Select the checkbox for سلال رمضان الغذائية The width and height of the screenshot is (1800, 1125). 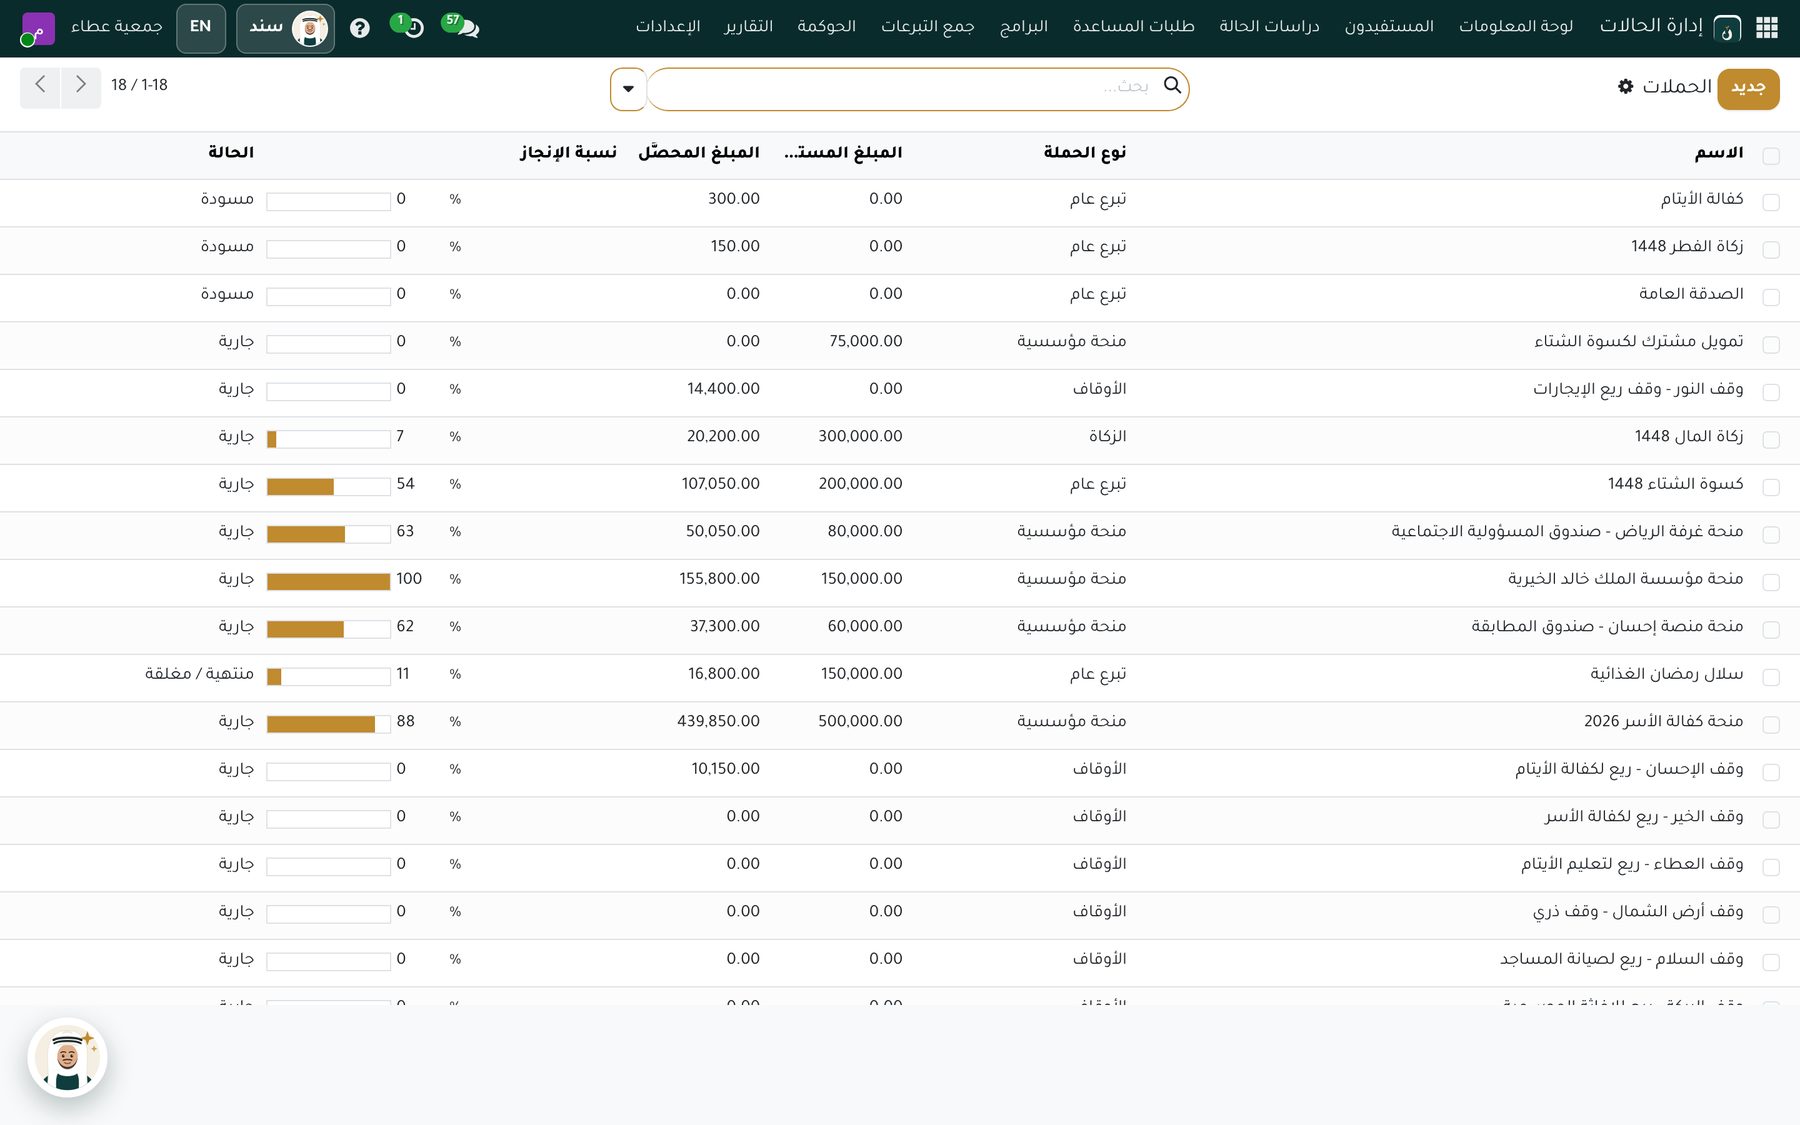coord(1771,677)
